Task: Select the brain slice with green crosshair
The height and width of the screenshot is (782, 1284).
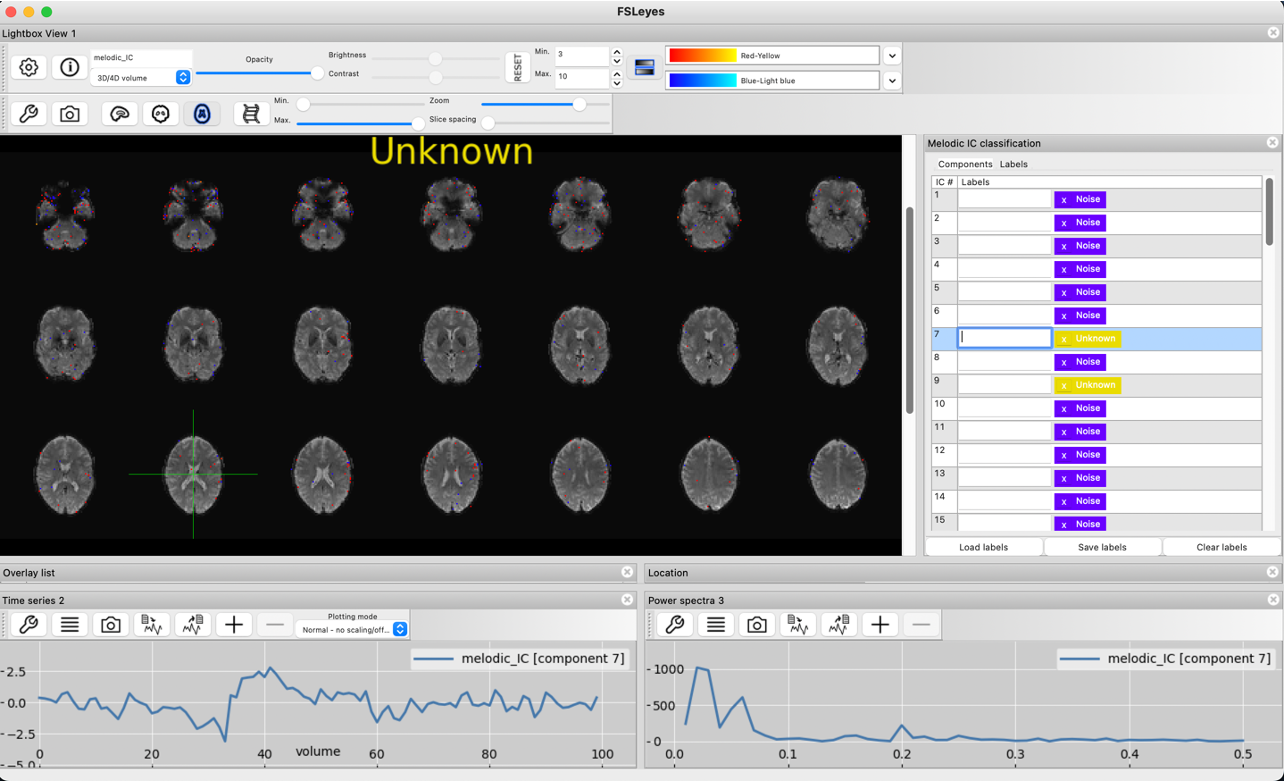Action: pyautogui.click(x=193, y=474)
